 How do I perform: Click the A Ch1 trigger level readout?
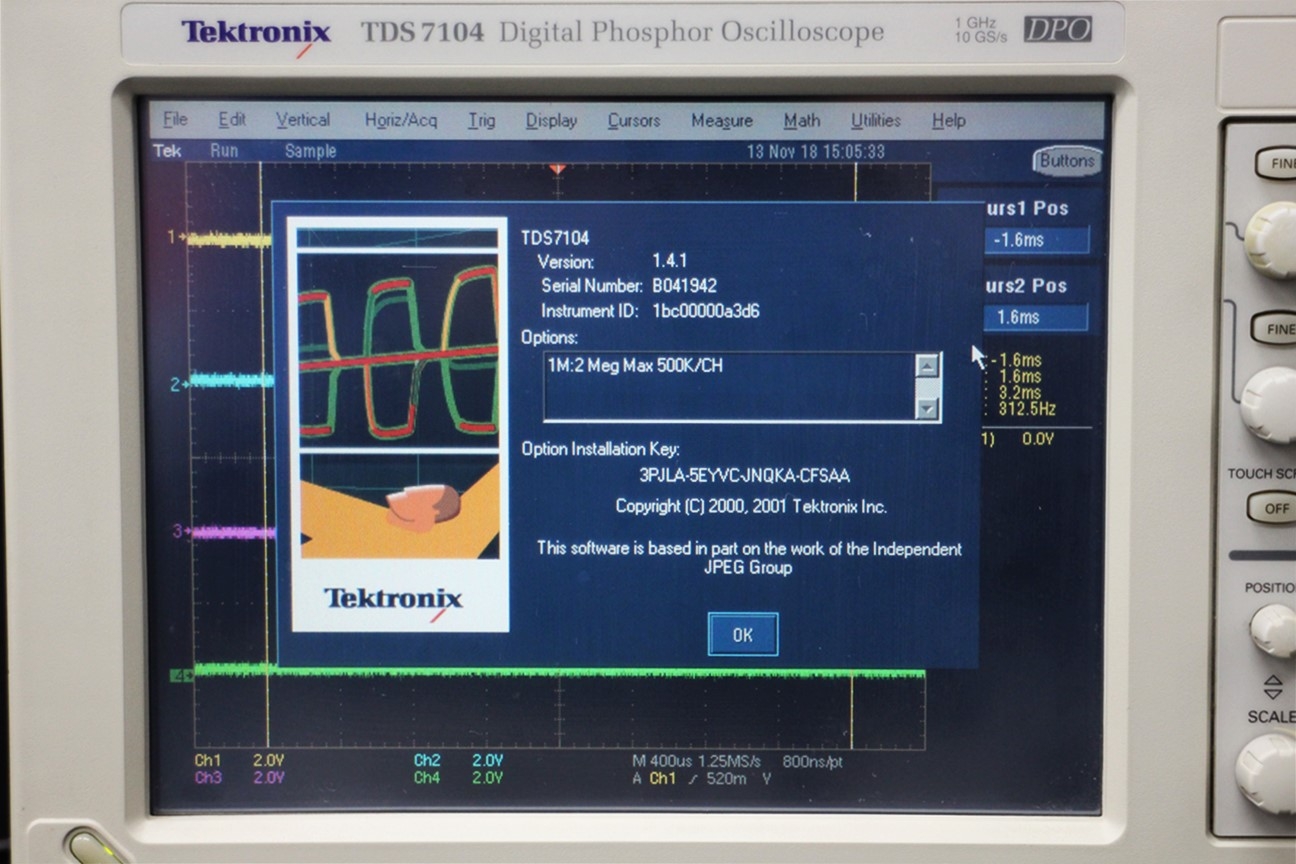pyautogui.click(x=702, y=778)
